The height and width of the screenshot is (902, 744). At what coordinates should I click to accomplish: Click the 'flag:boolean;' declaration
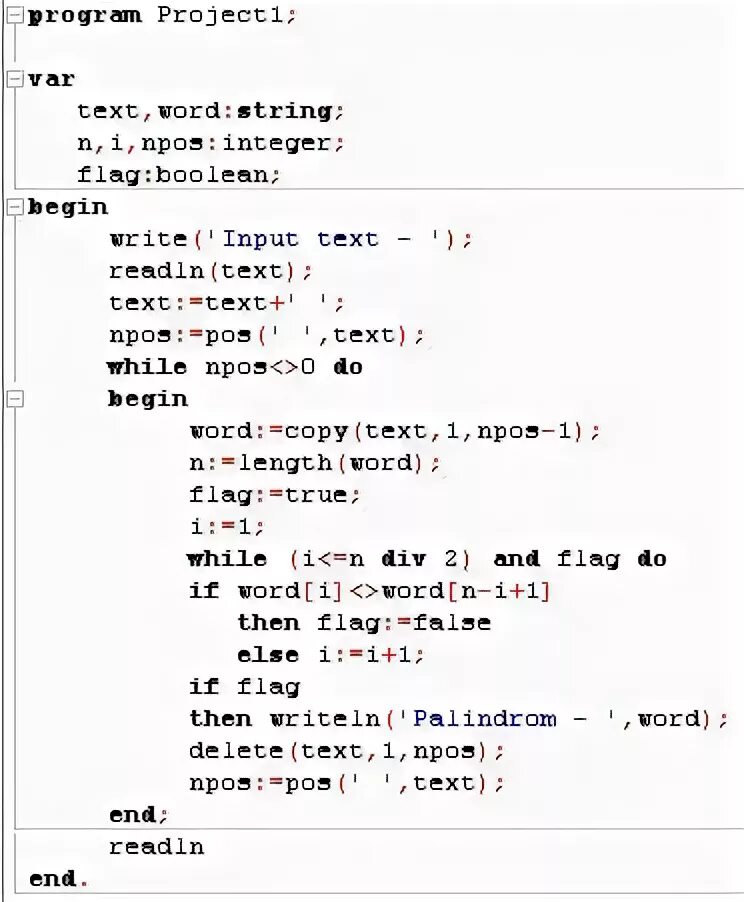pos(178,175)
